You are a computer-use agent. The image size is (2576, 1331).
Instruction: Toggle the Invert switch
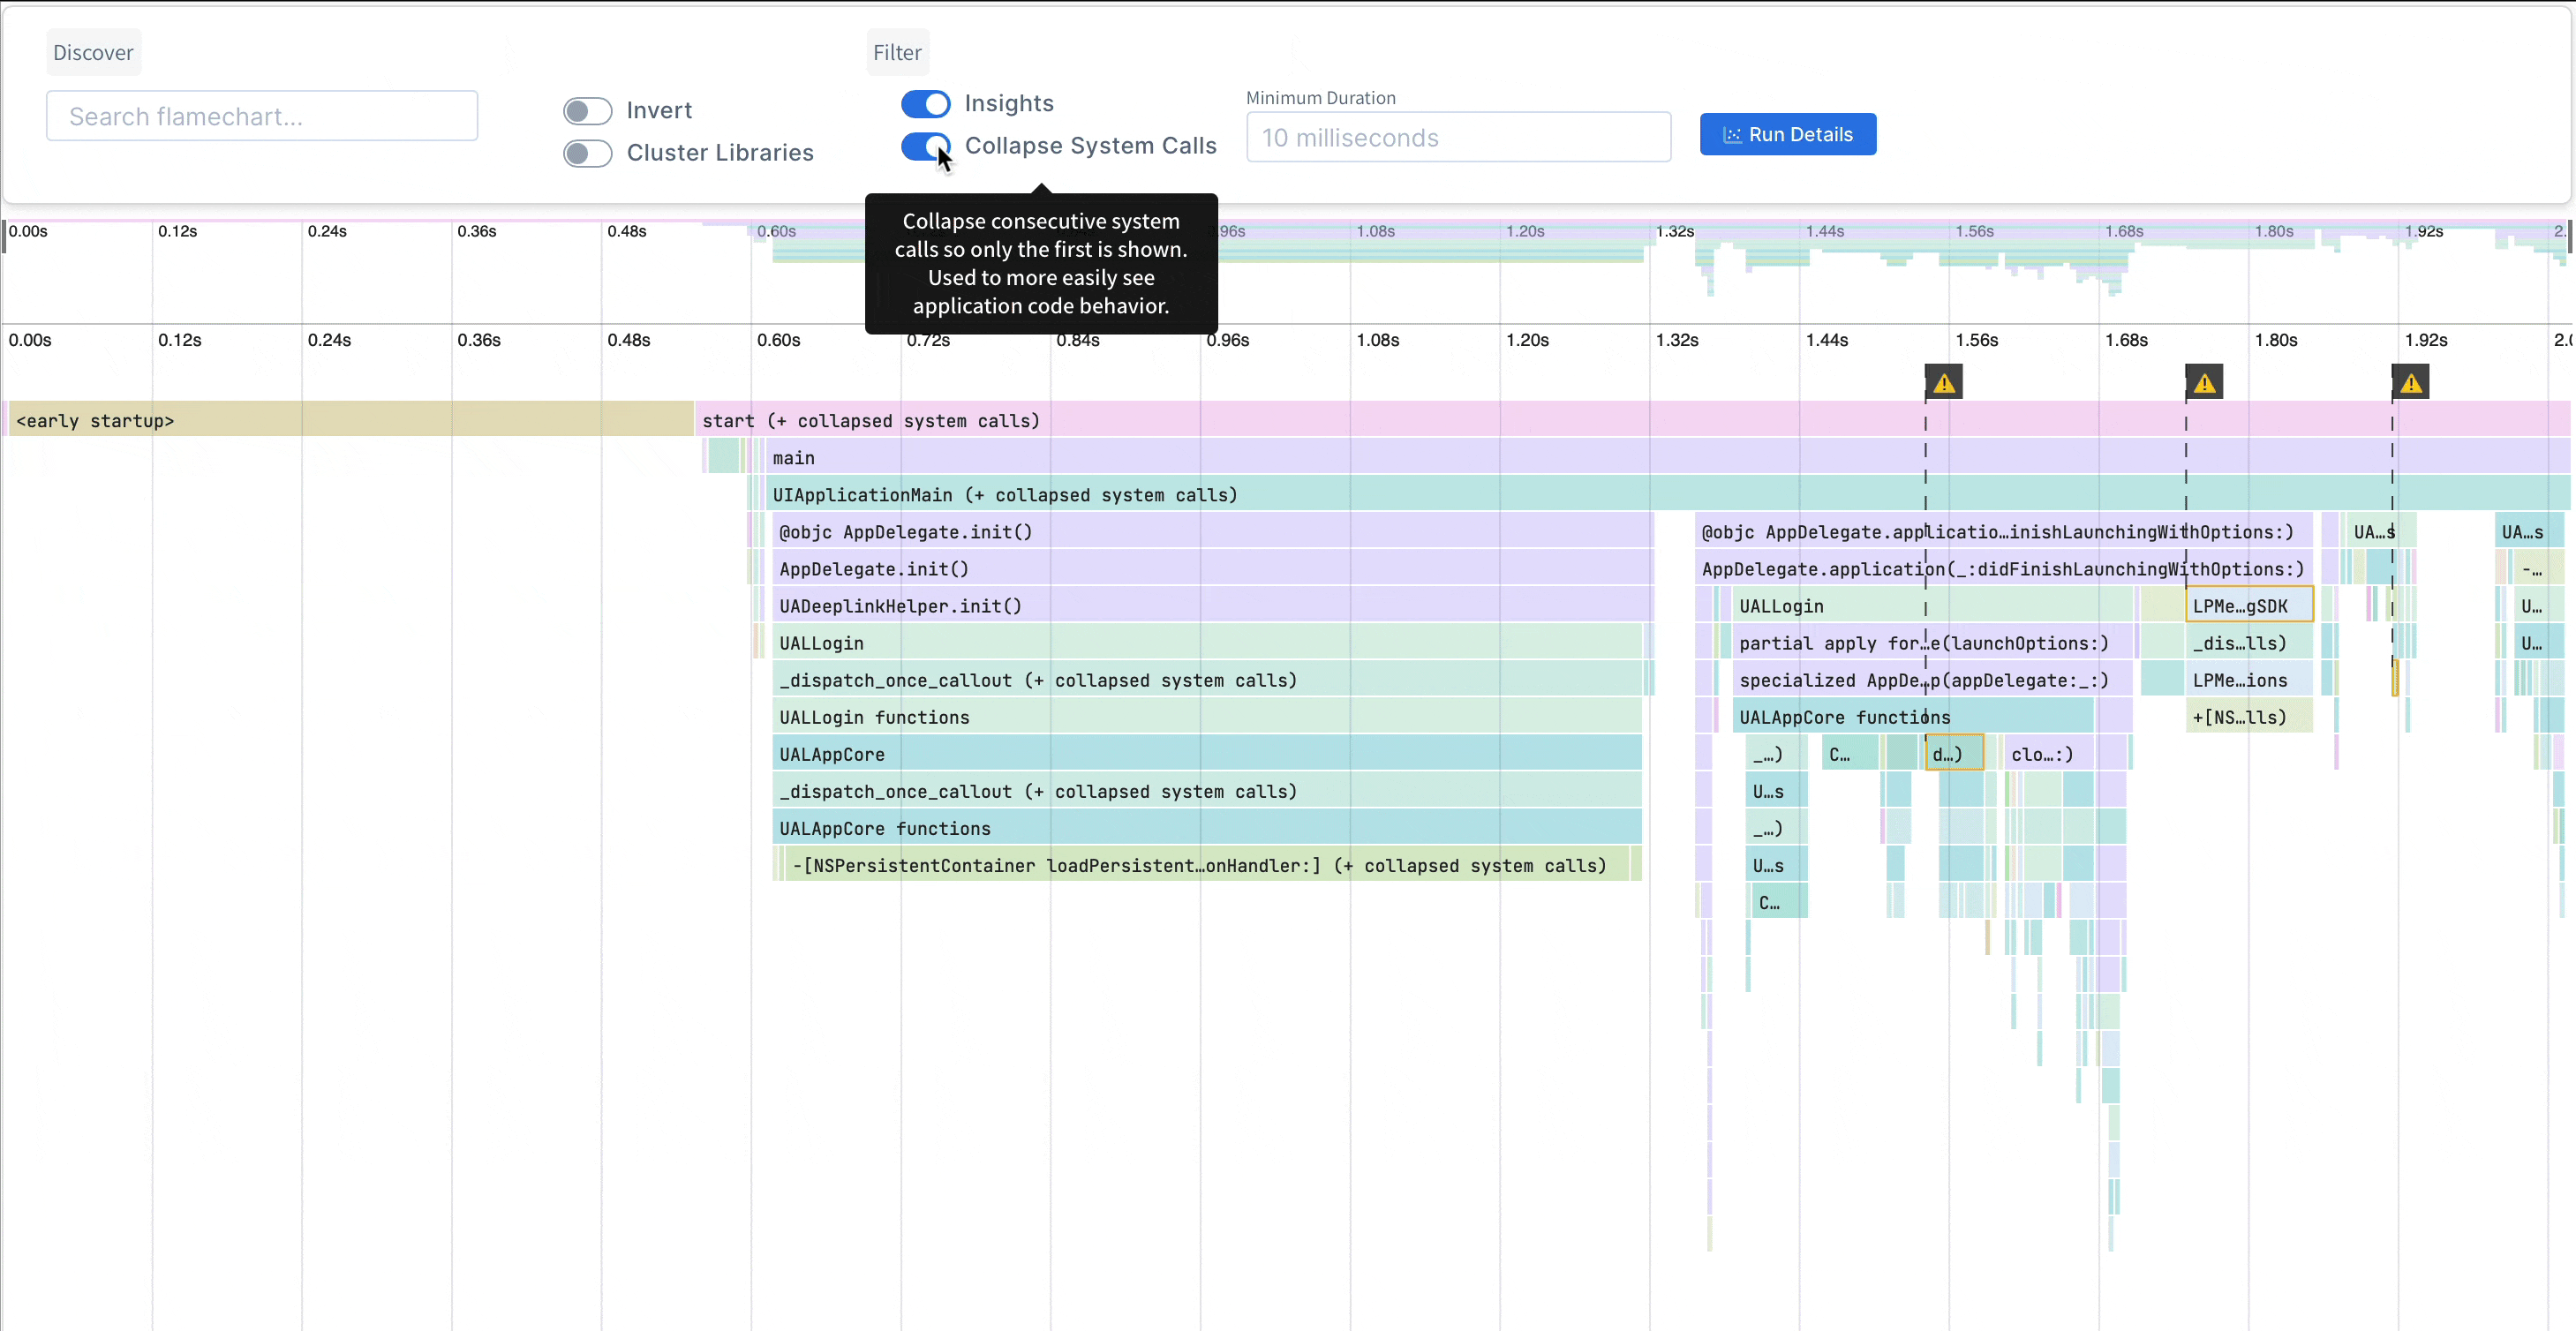[587, 111]
